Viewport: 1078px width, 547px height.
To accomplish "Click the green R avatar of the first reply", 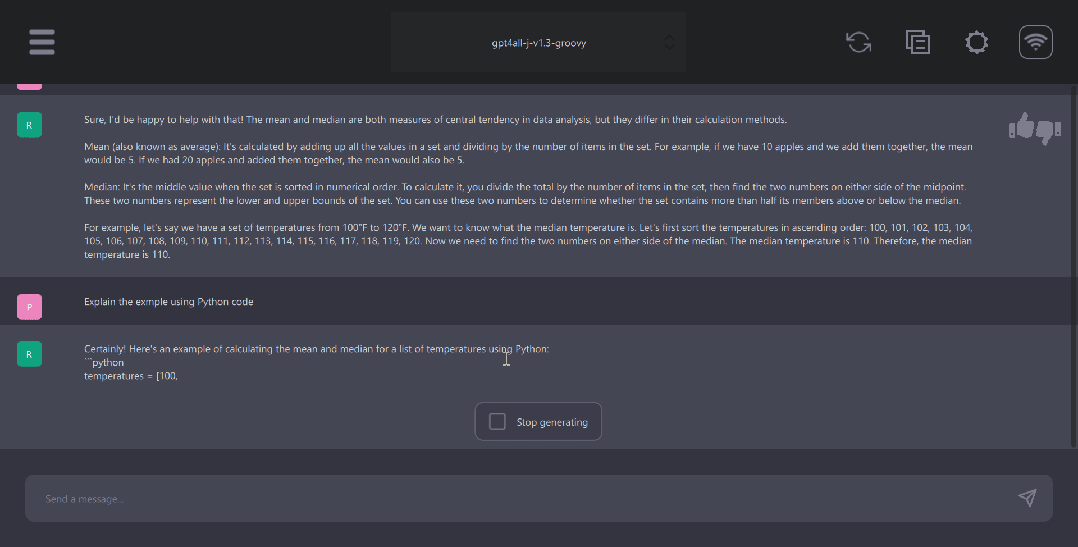I will (x=30, y=124).
